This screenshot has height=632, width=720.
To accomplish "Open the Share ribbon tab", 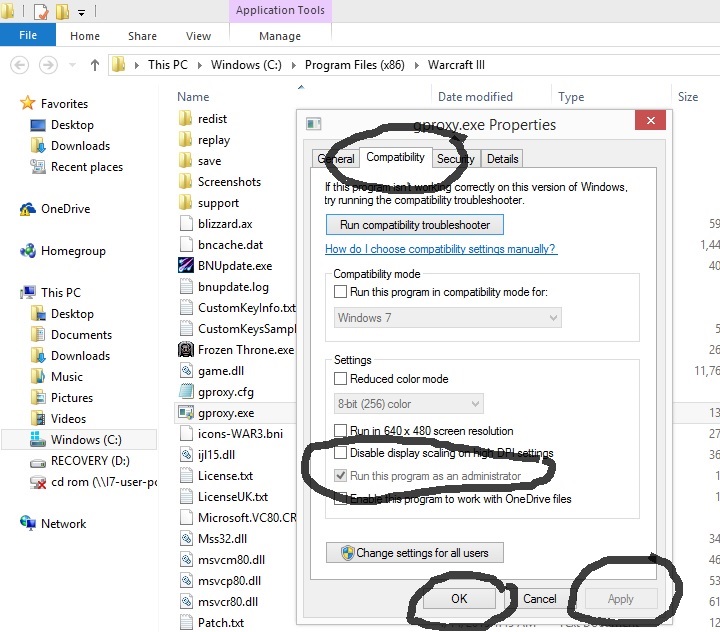I will (142, 36).
